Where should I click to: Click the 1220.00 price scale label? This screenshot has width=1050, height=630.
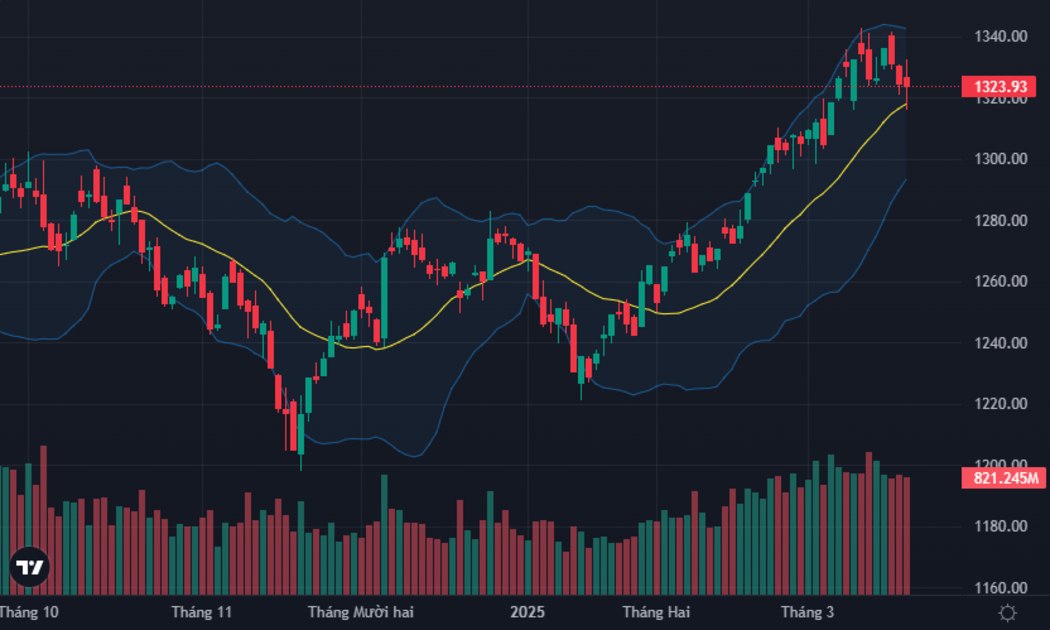[x=1000, y=404]
